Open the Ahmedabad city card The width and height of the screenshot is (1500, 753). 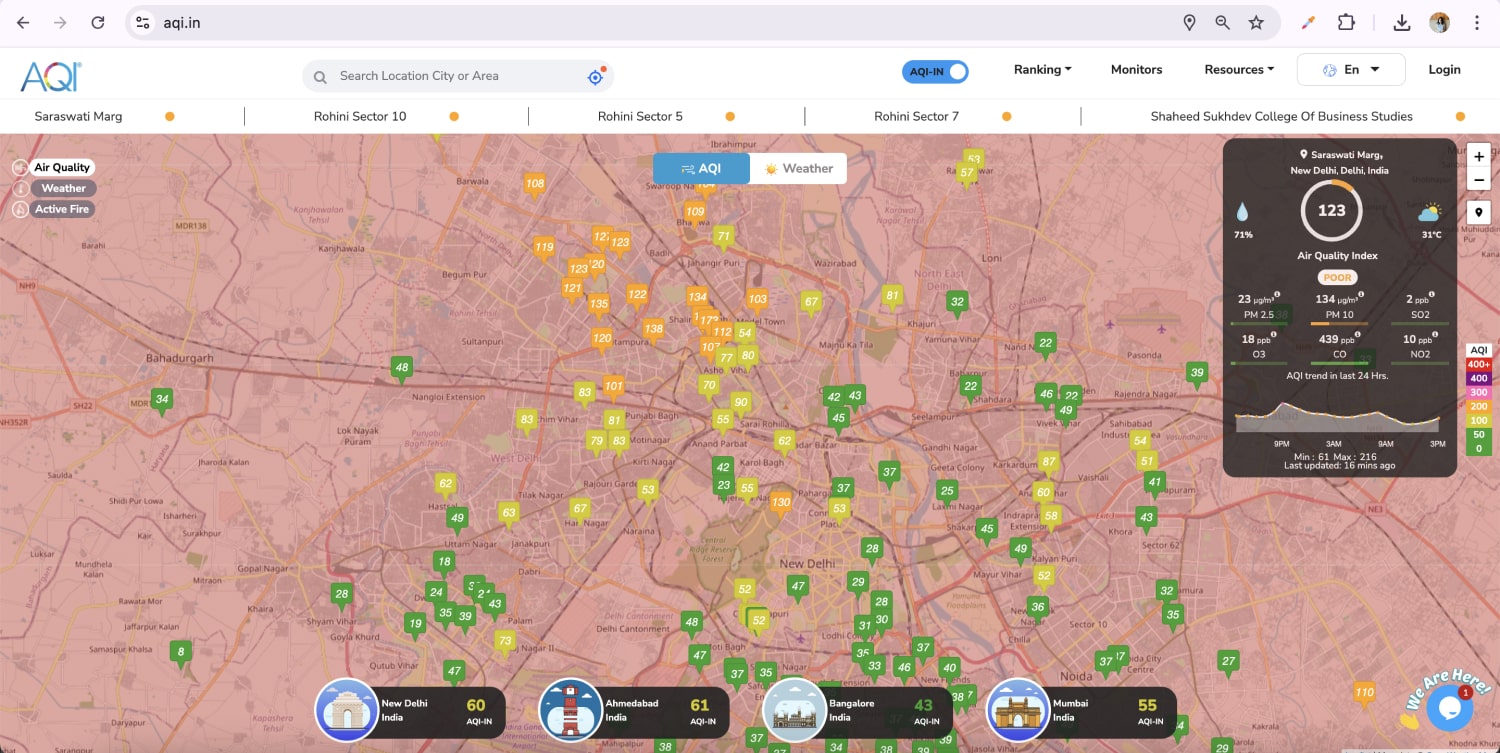coord(634,712)
